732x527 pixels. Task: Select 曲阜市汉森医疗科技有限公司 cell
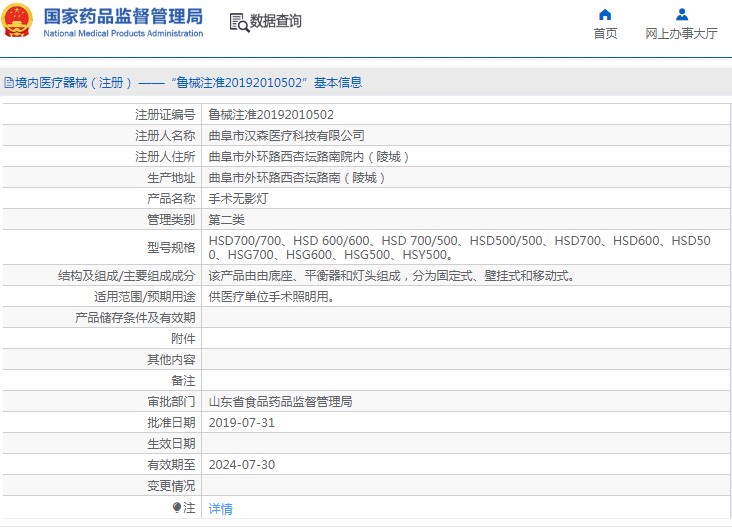286,136
